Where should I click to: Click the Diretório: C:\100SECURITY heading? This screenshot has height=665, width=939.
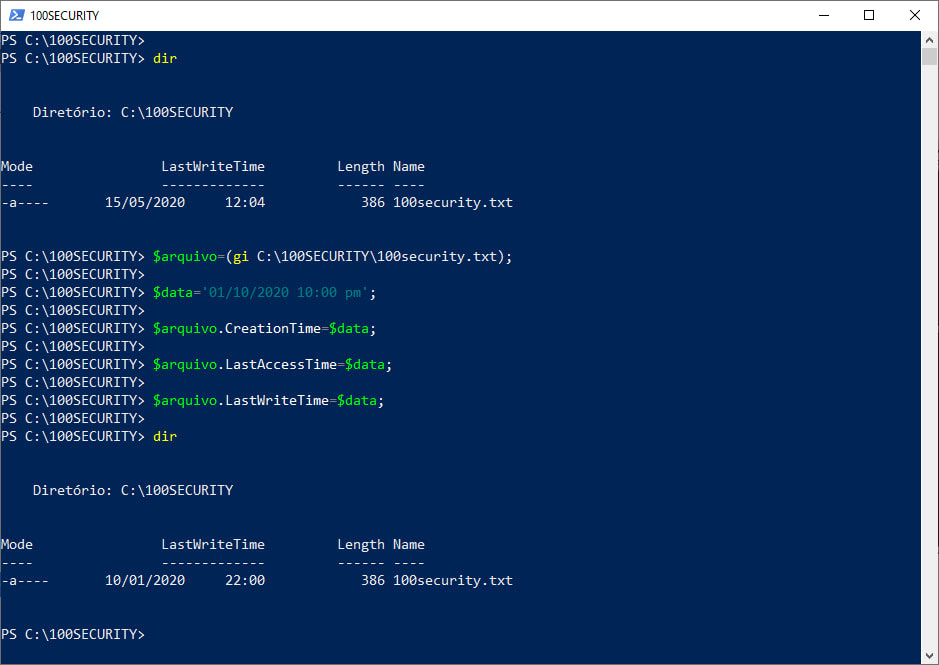click(x=133, y=112)
